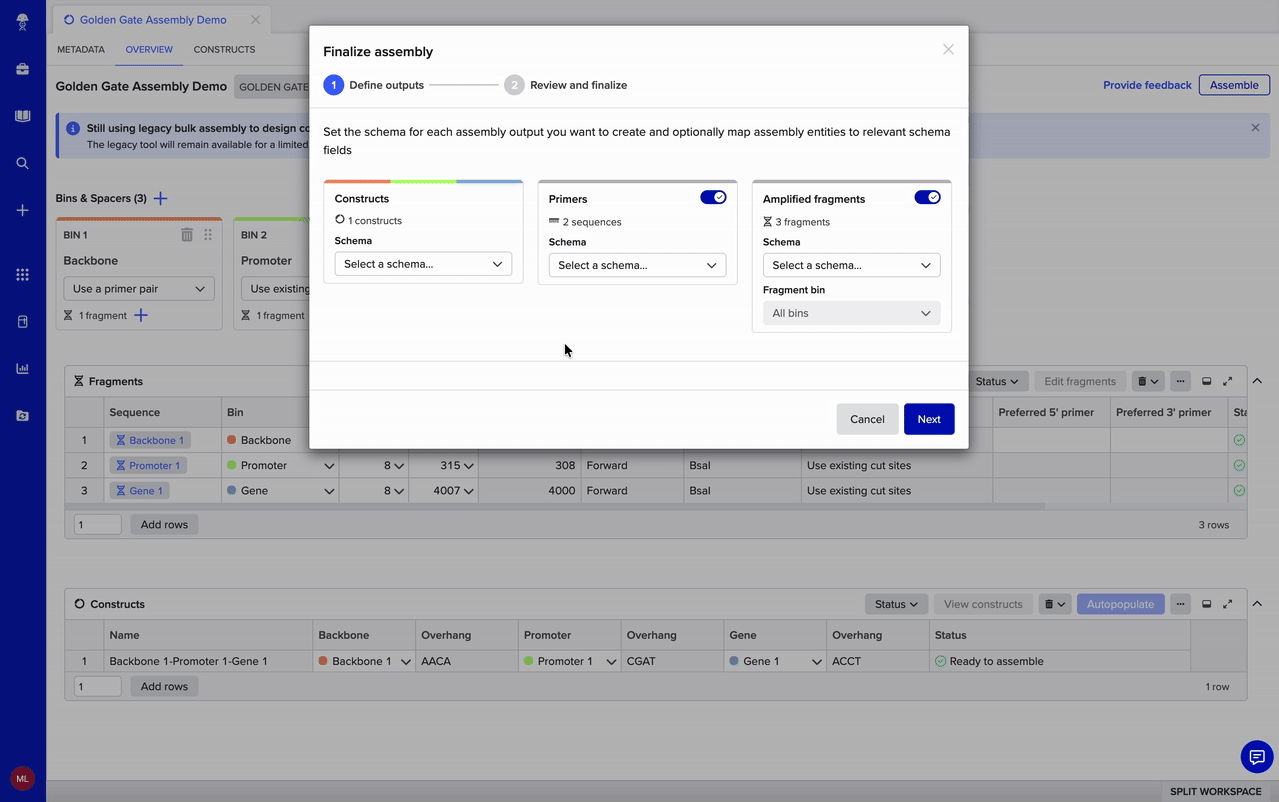Click the Provide feedback link
The width and height of the screenshot is (1279, 802).
click(x=1146, y=85)
